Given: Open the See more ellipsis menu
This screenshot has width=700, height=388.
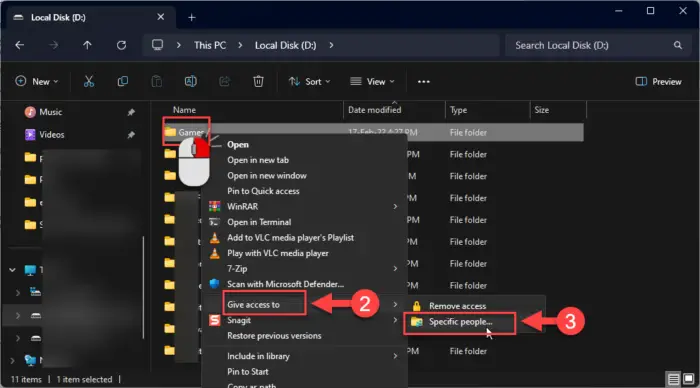Looking at the screenshot, I should tap(424, 82).
